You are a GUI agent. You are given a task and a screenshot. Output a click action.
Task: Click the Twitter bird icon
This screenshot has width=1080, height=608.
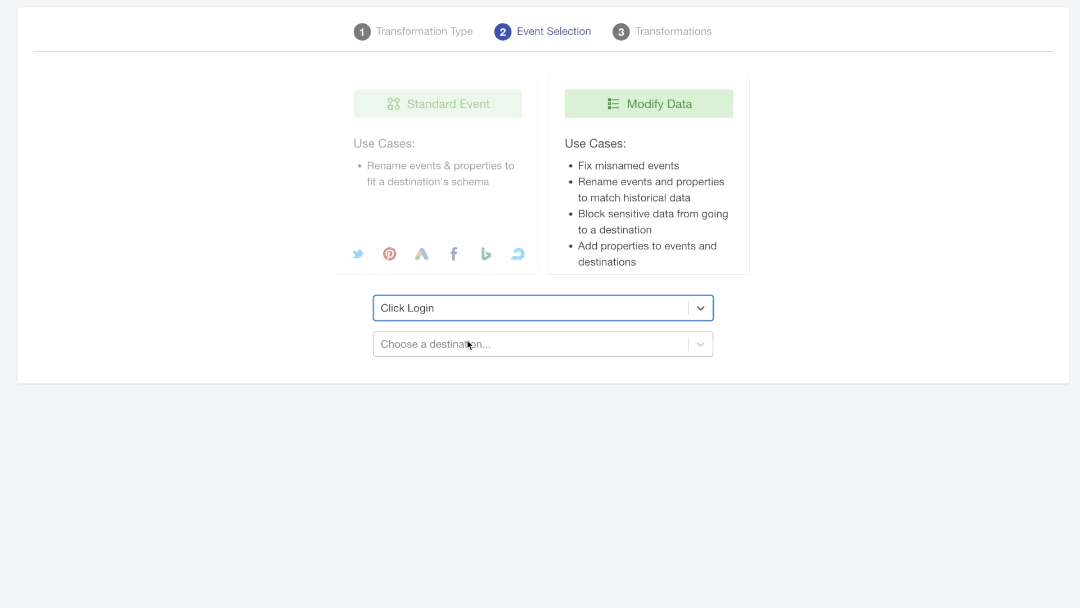pyautogui.click(x=358, y=254)
